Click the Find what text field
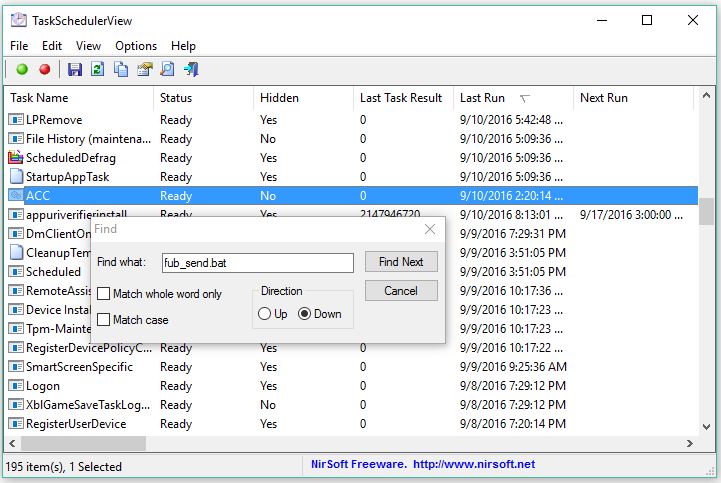The width and height of the screenshot is (721, 483). coord(258,263)
